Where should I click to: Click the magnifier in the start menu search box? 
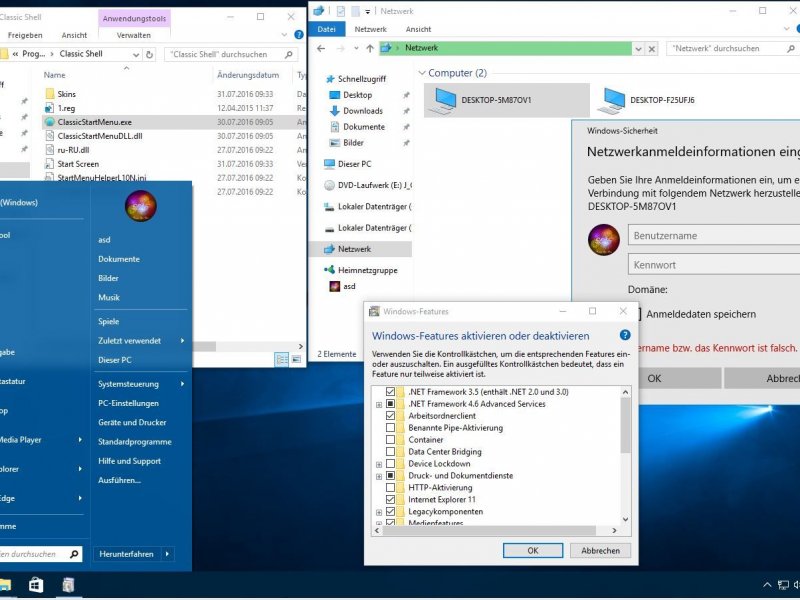click(74, 554)
